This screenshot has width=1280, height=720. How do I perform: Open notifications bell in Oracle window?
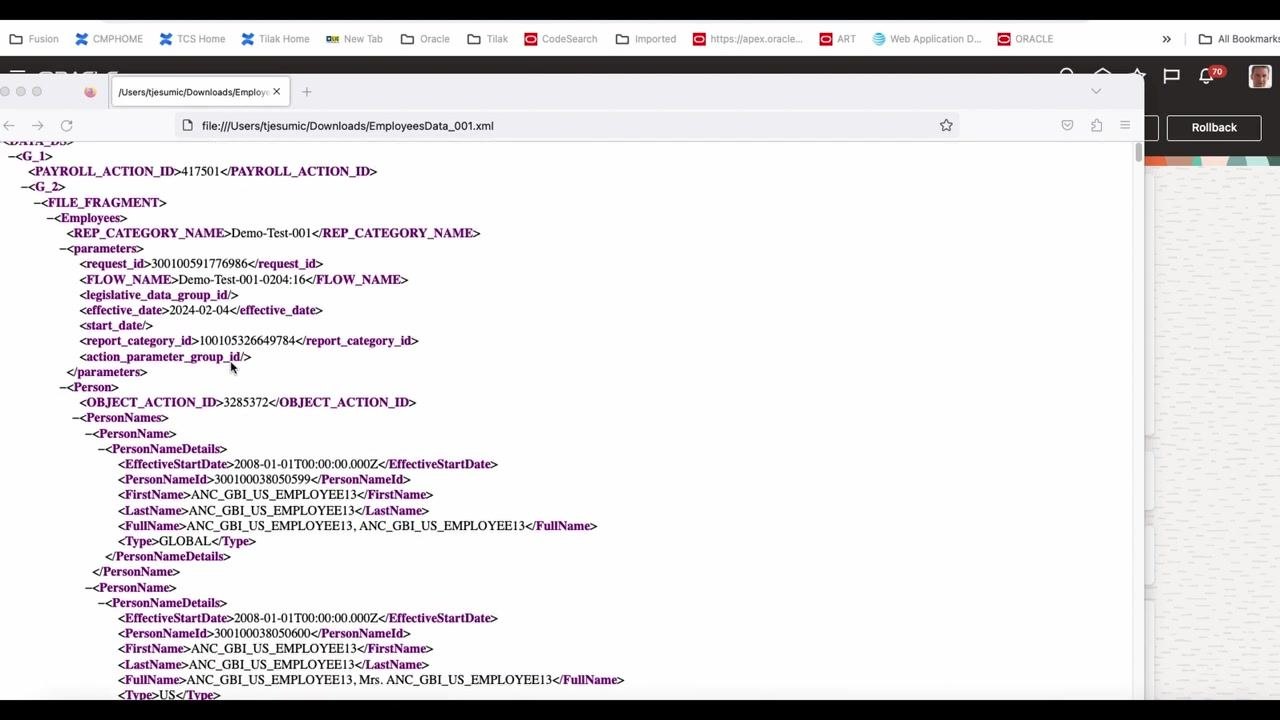1206,76
